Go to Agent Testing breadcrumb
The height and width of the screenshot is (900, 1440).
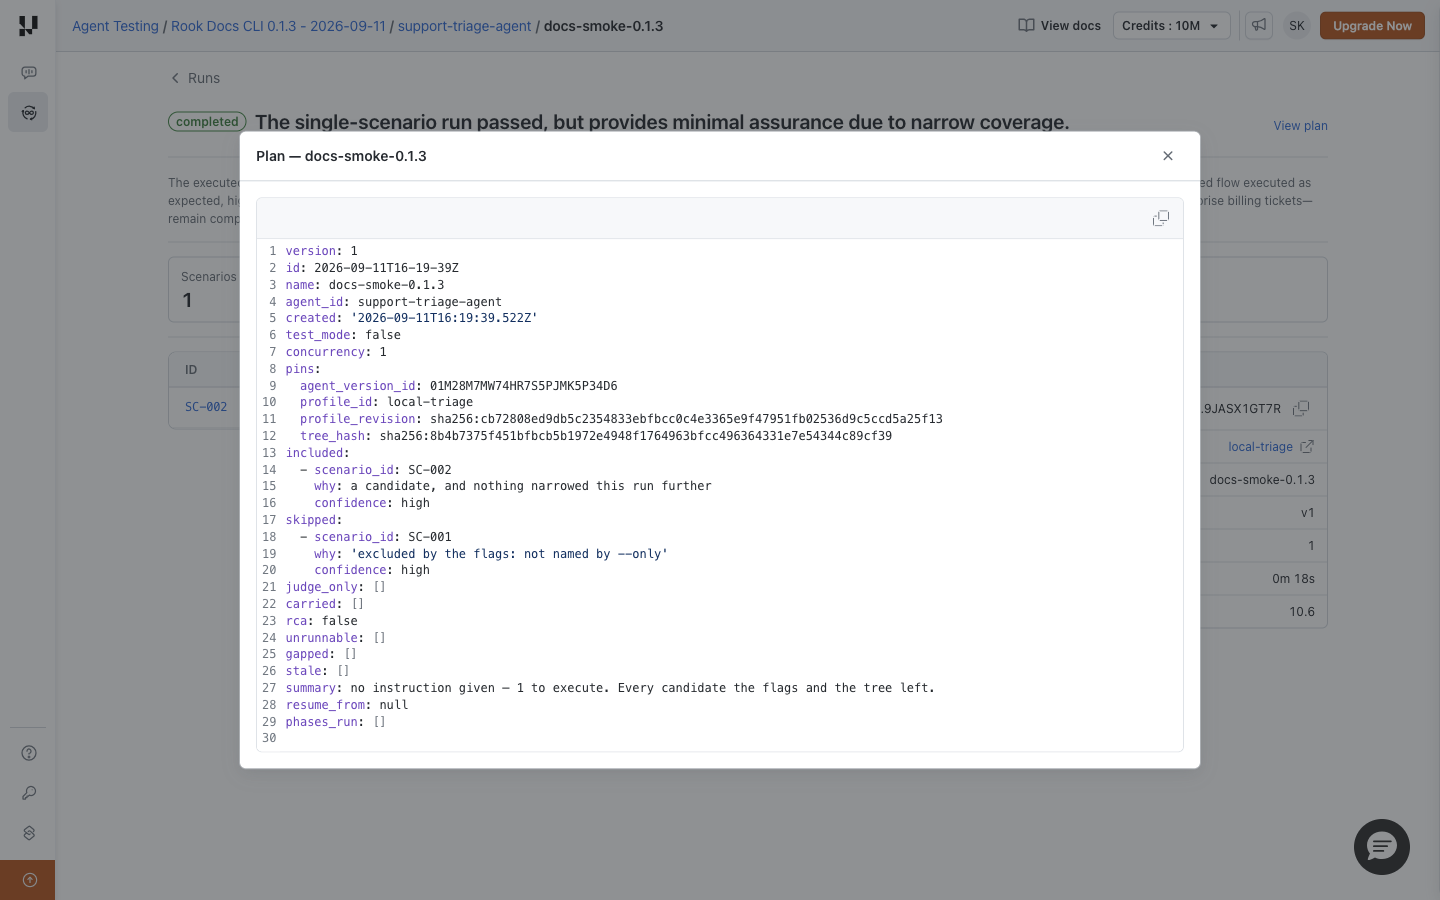point(115,26)
